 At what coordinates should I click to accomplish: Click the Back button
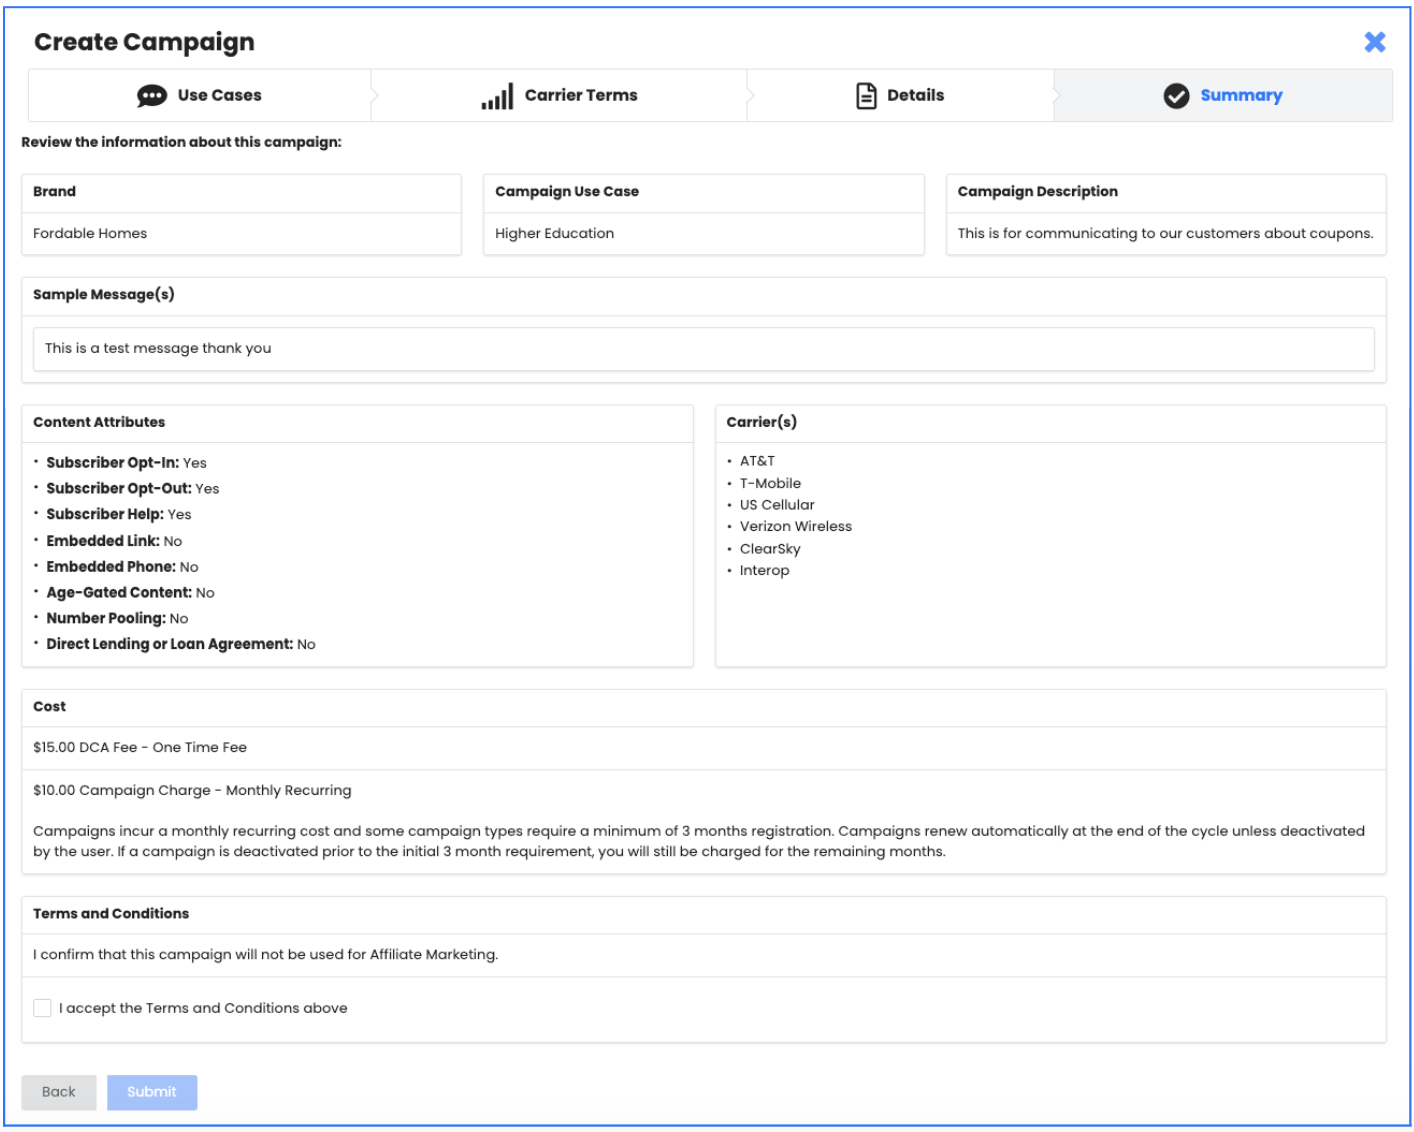point(58,1092)
